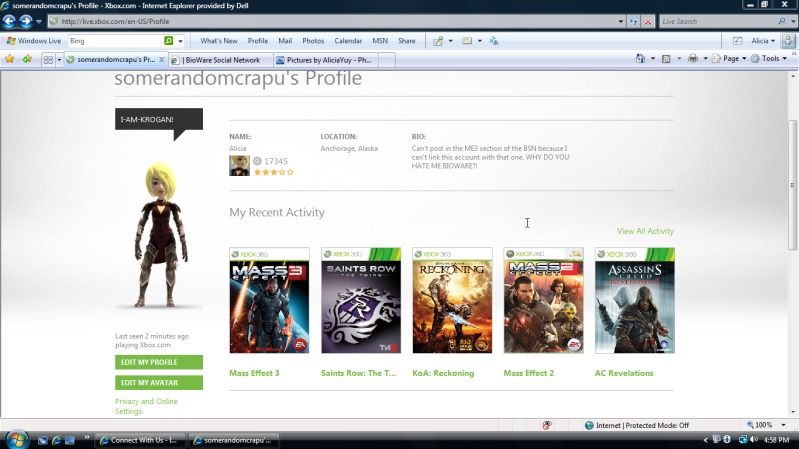Click the green Bing search button
Image resolution: width=799 pixels, height=449 pixels.
(169, 41)
